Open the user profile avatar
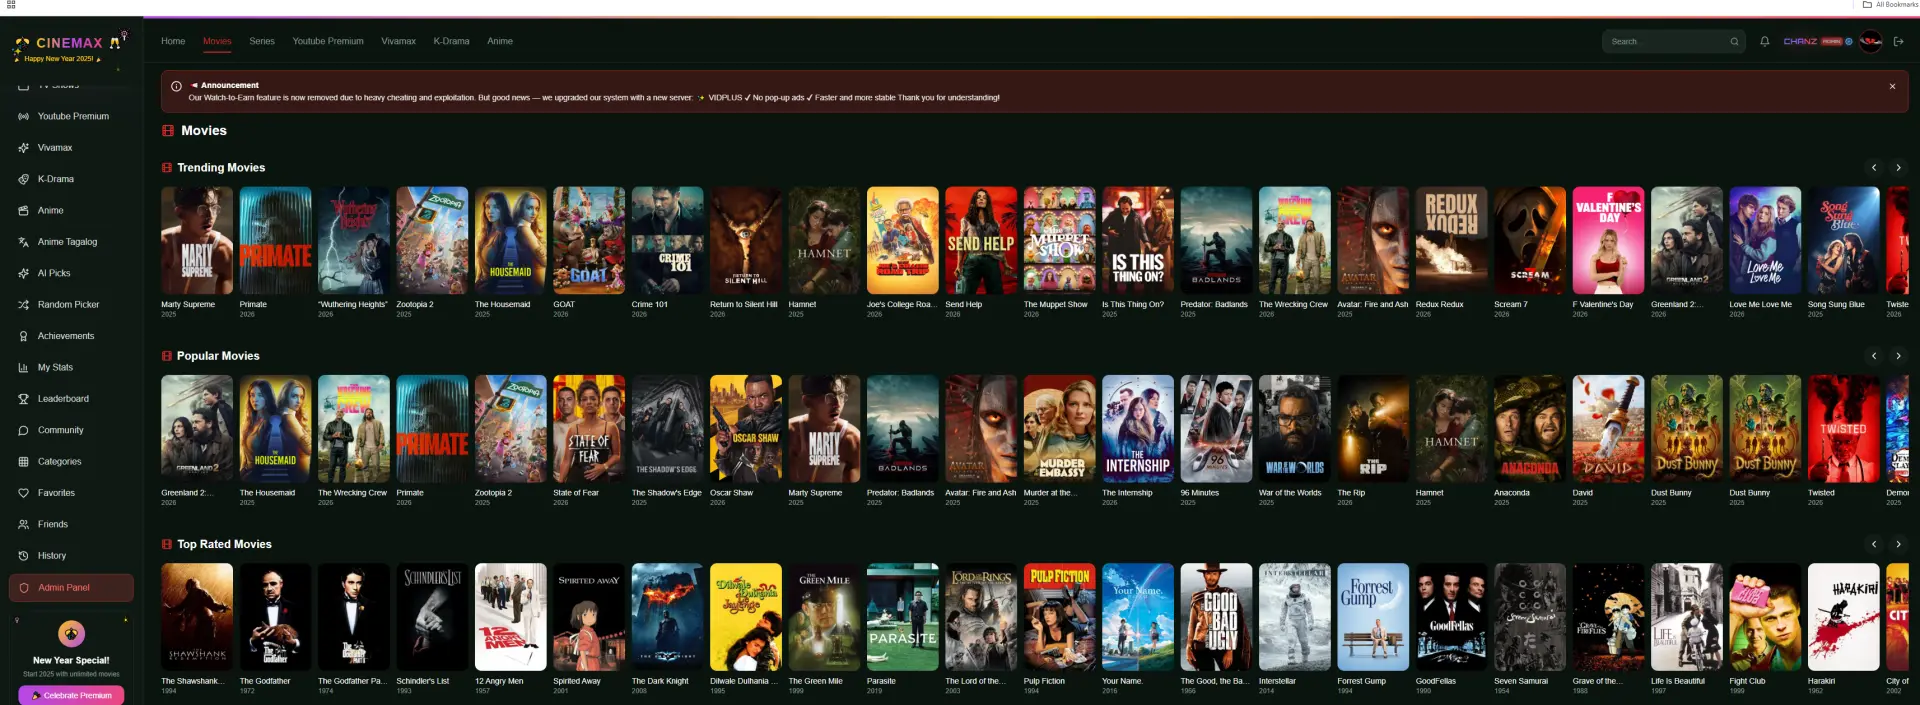Viewport: 1920px width, 705px height. click(1871, 41)
